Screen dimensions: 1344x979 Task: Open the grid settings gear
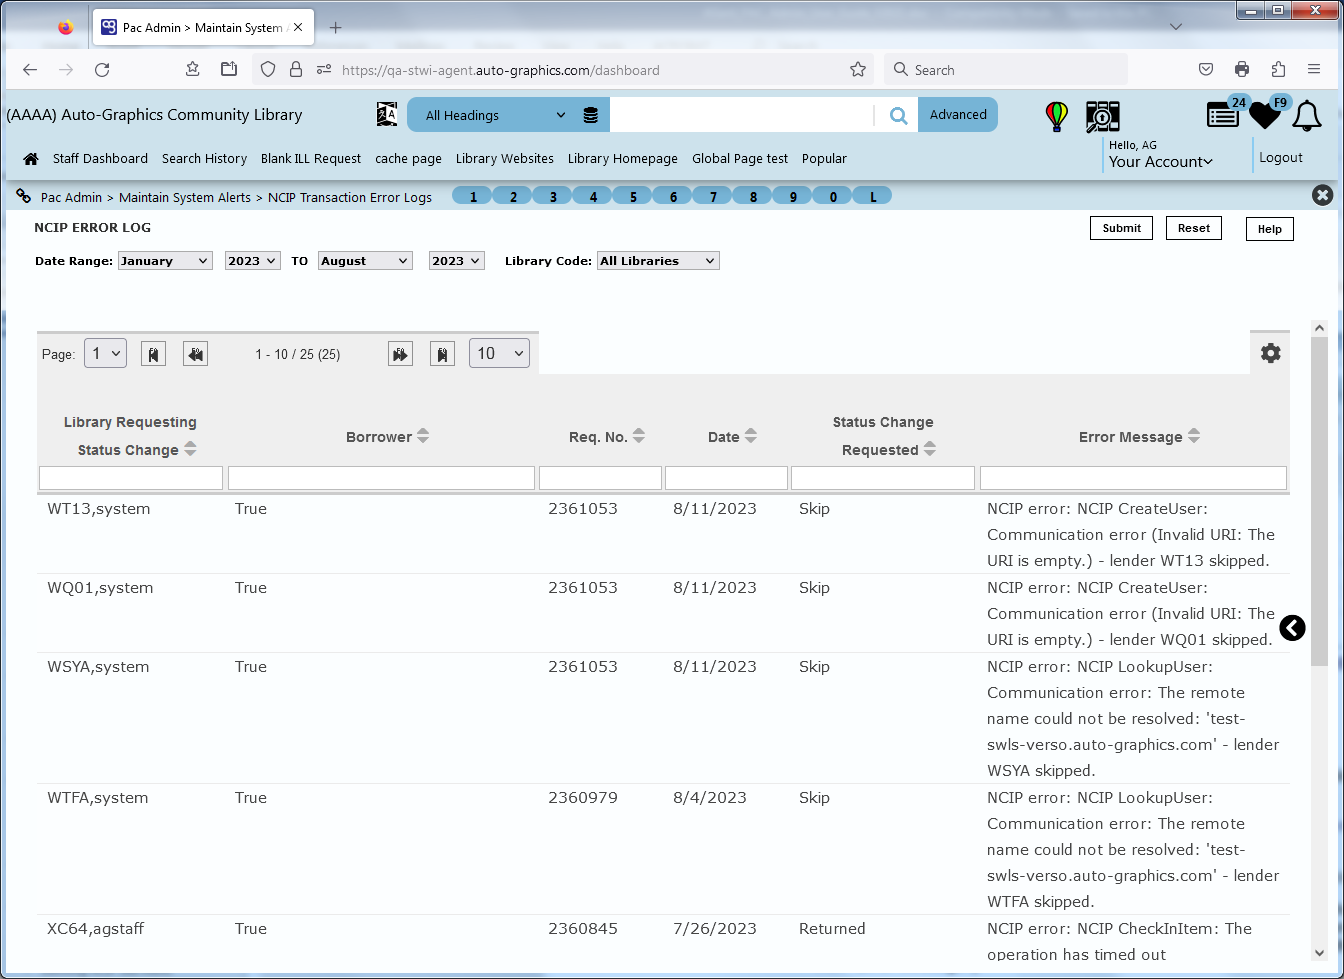(x=1270, y=353)
